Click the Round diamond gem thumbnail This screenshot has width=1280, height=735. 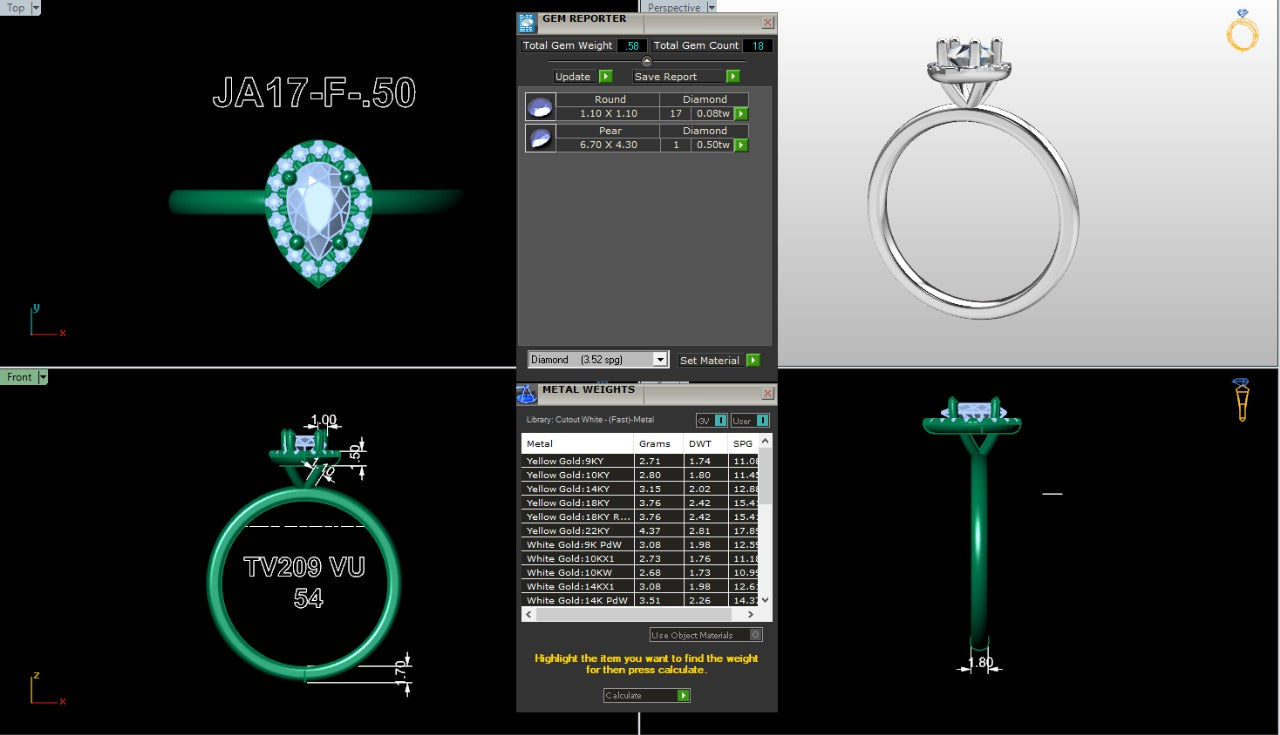[x=540, y=107]
